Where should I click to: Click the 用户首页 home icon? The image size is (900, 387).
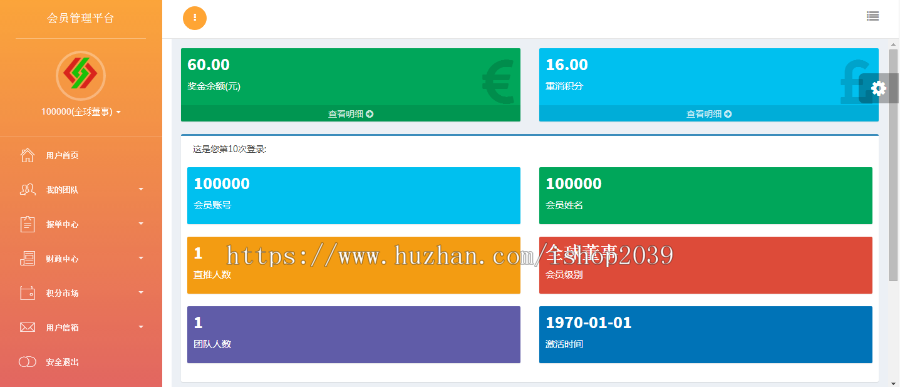27,155
